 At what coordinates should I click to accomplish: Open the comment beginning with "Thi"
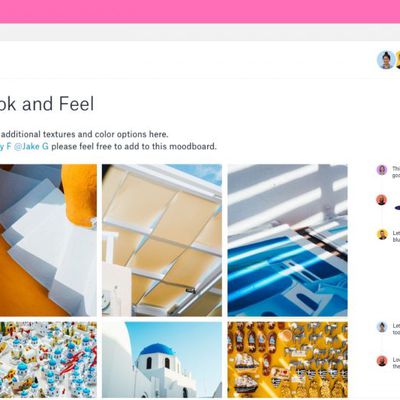click(x=396, y=172)
